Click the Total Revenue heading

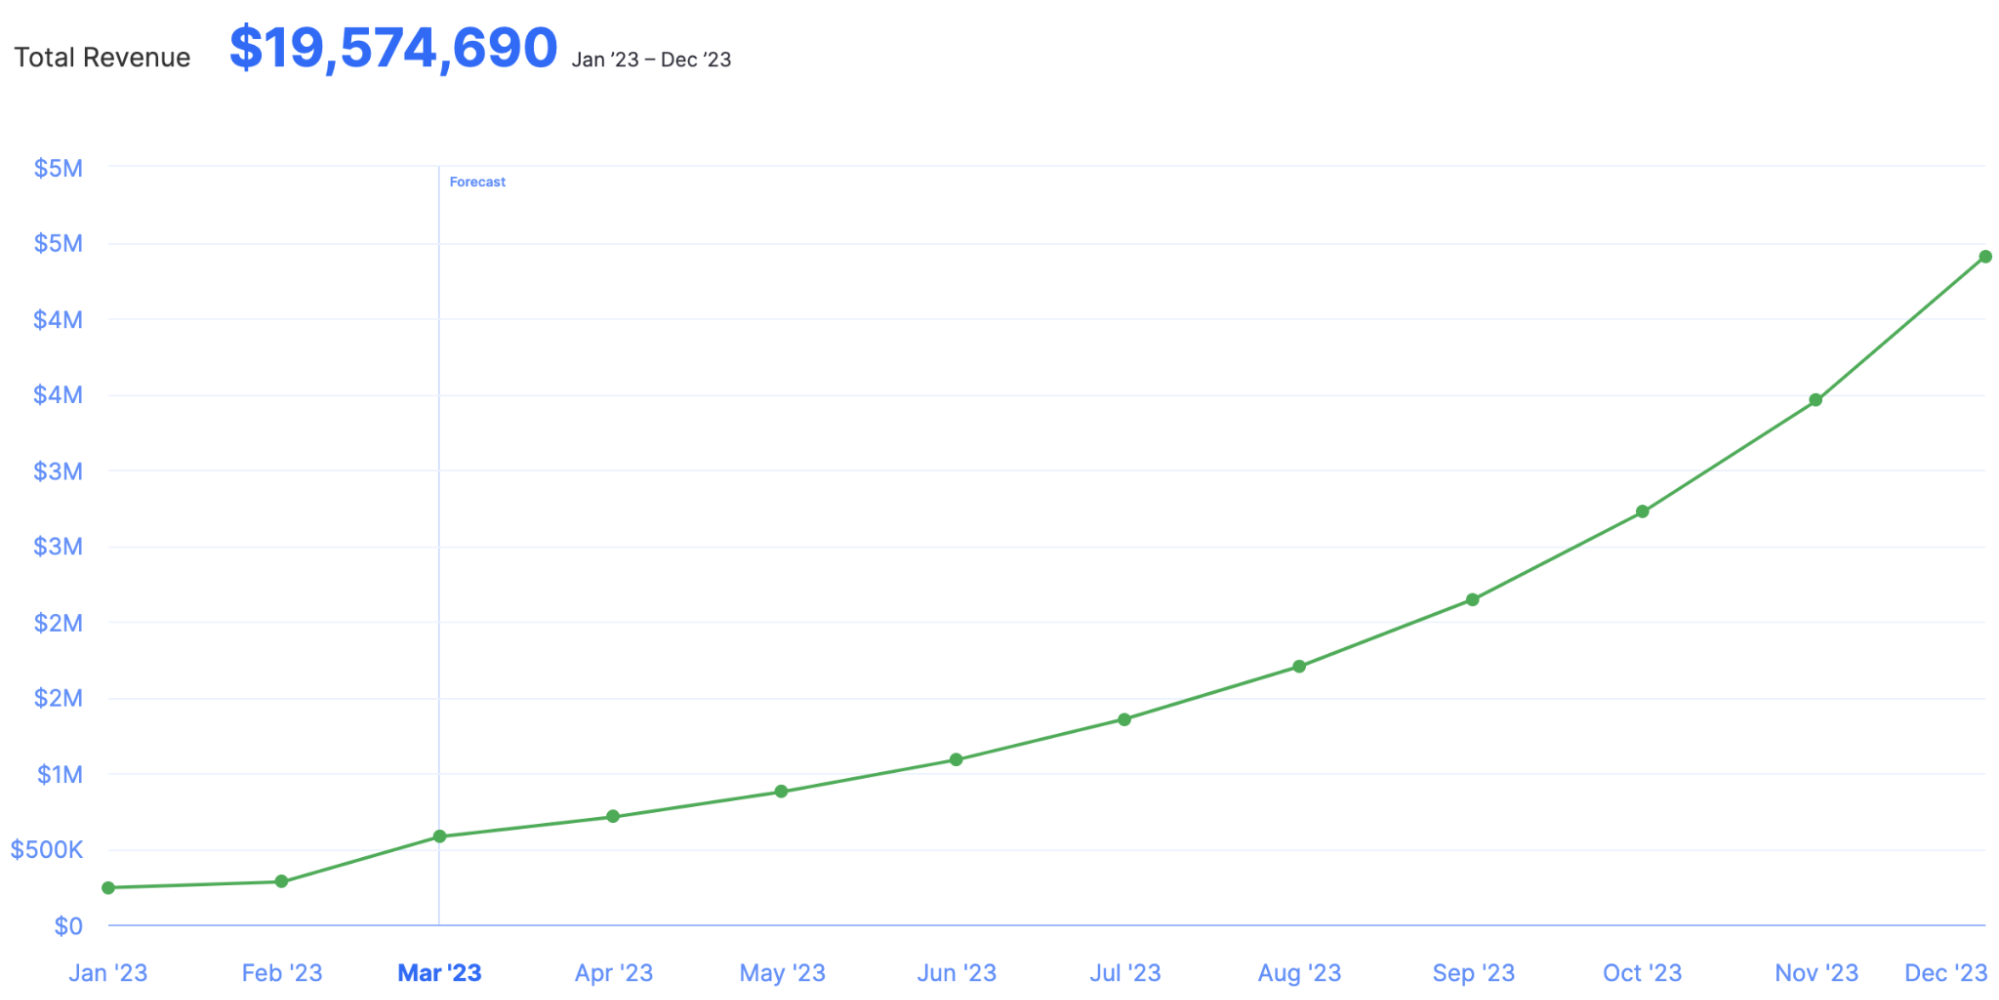102,57
